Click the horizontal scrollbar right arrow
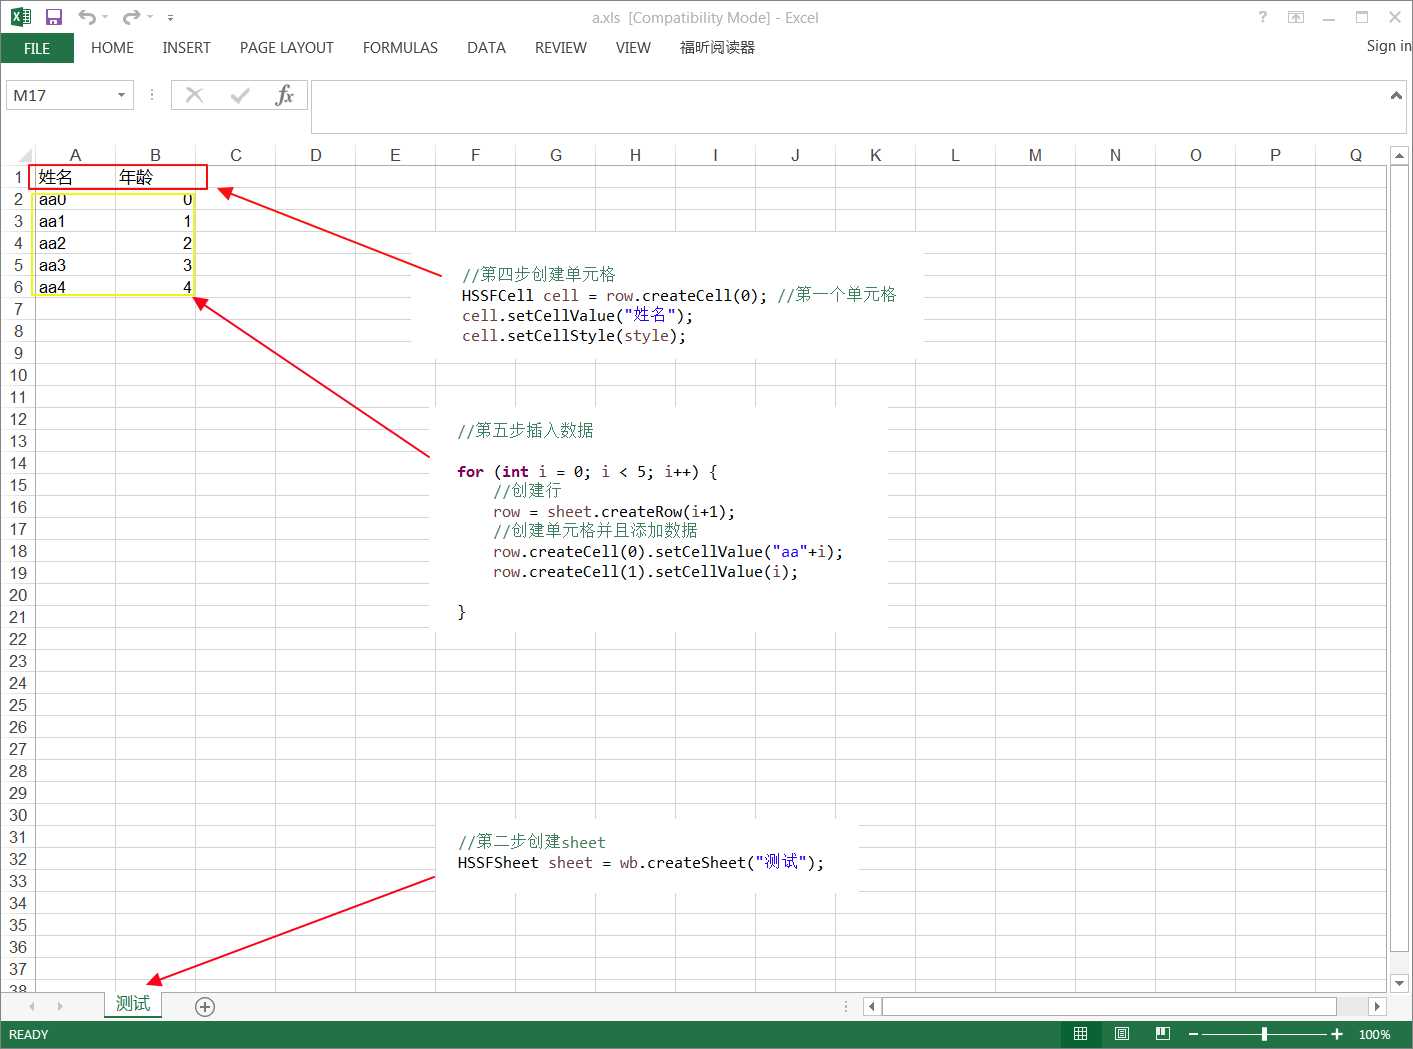The image size is (1413, 1049). coord(1377,1006)
